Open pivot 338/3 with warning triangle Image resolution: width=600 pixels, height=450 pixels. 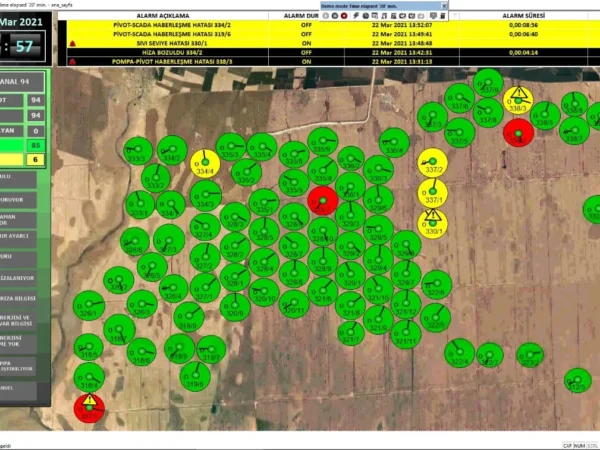pos(518,99)
